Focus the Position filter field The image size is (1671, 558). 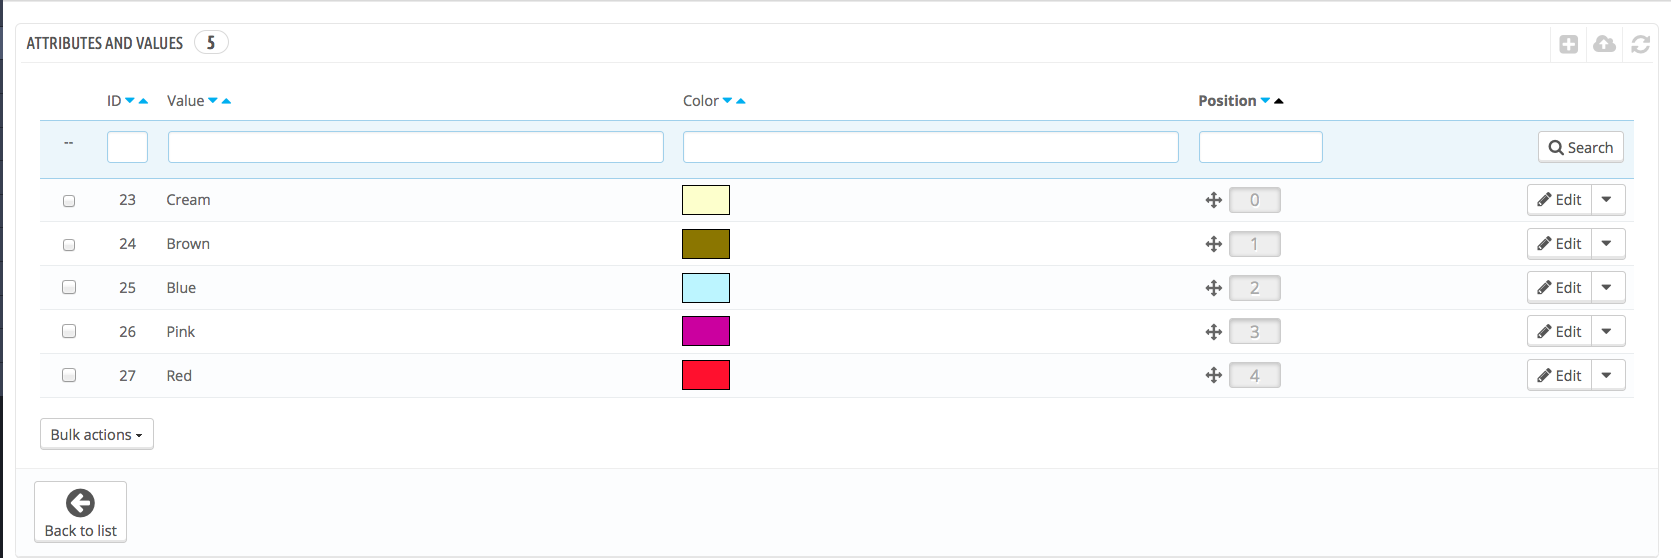coord(1261,147)
